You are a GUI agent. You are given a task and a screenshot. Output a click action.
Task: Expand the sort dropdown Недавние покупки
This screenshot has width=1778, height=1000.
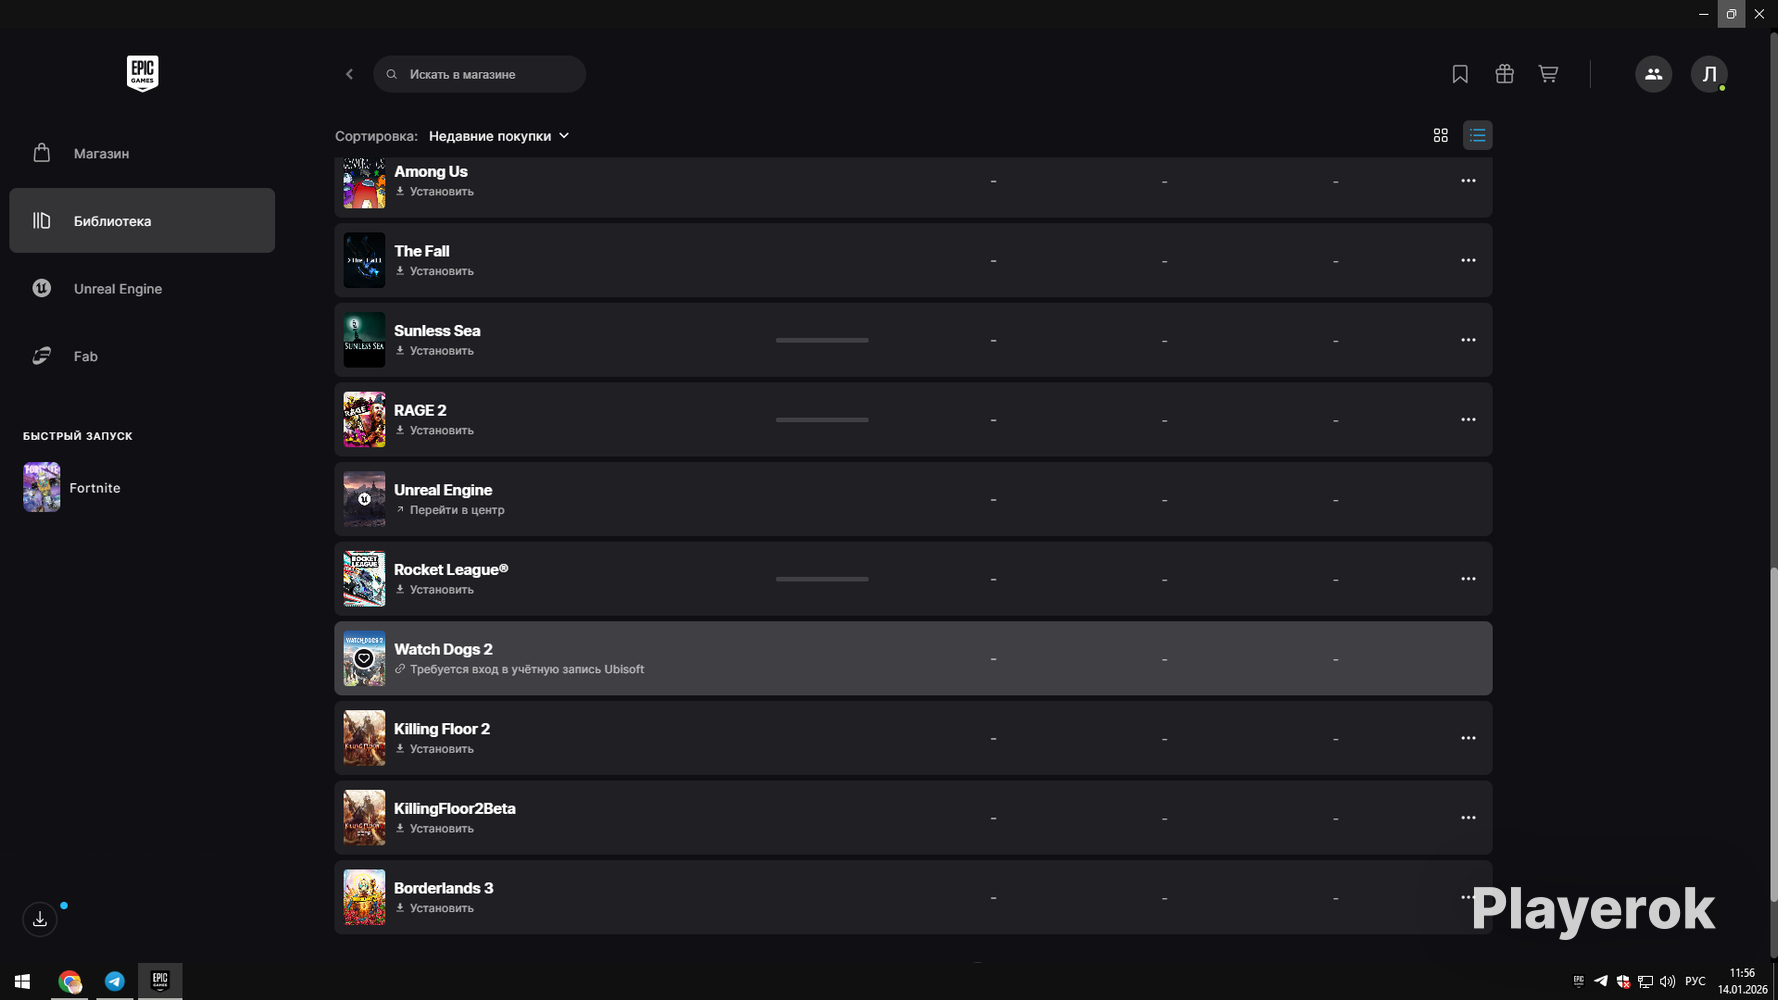[499, 136]
